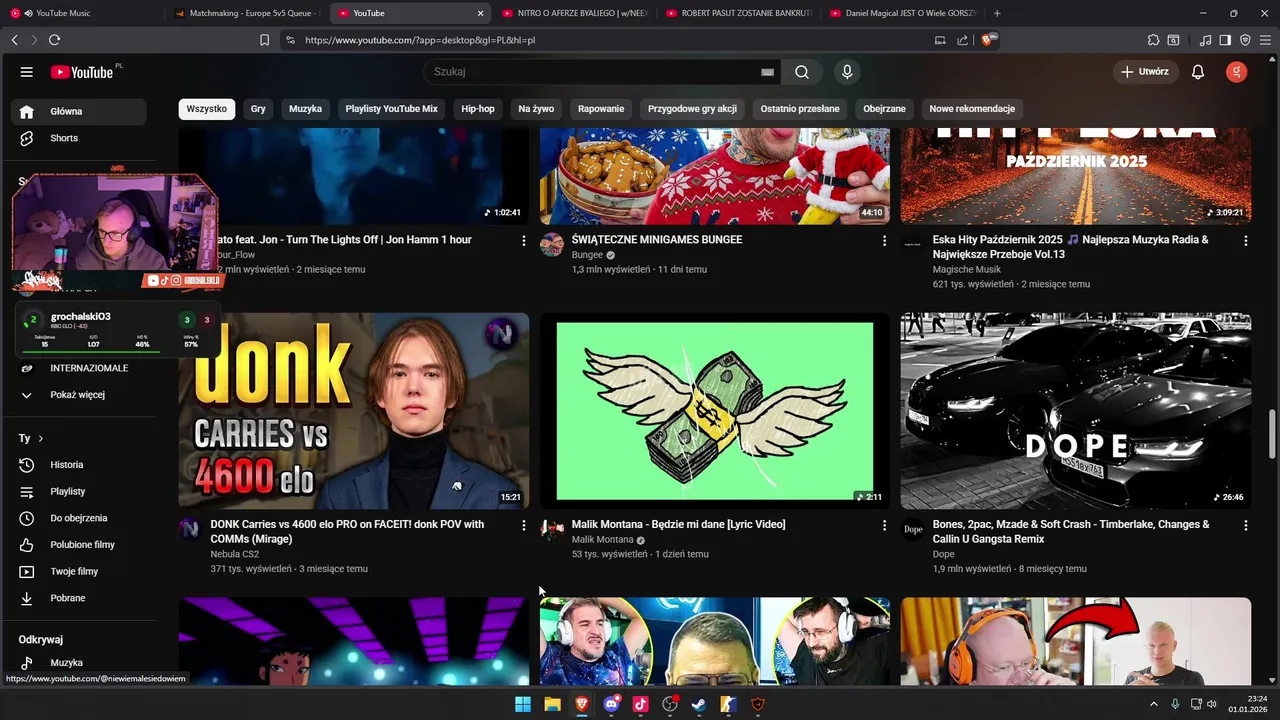Switch to the YouTube Music tab
1280x720 pixels.
tap(82, 13)
